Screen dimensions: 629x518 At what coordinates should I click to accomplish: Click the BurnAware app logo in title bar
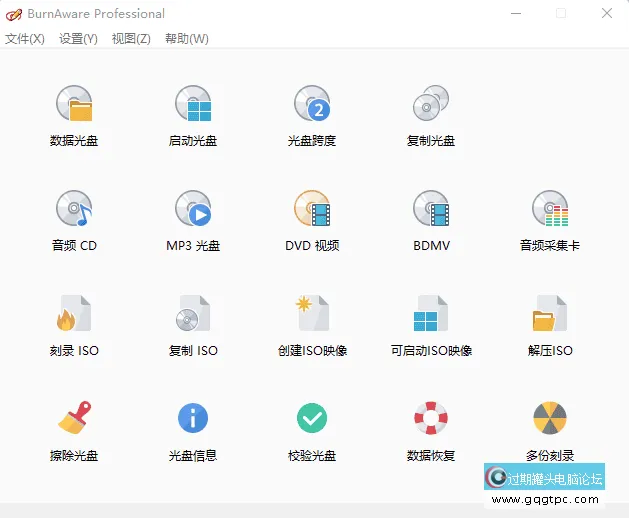14,14
